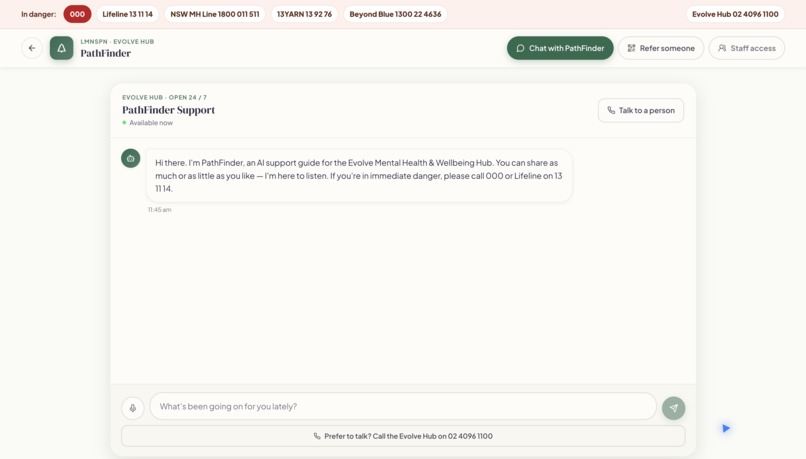This screenshot has width=806, height=459.
Task: Click the Available now status text
Action: [x=151, y=123]
